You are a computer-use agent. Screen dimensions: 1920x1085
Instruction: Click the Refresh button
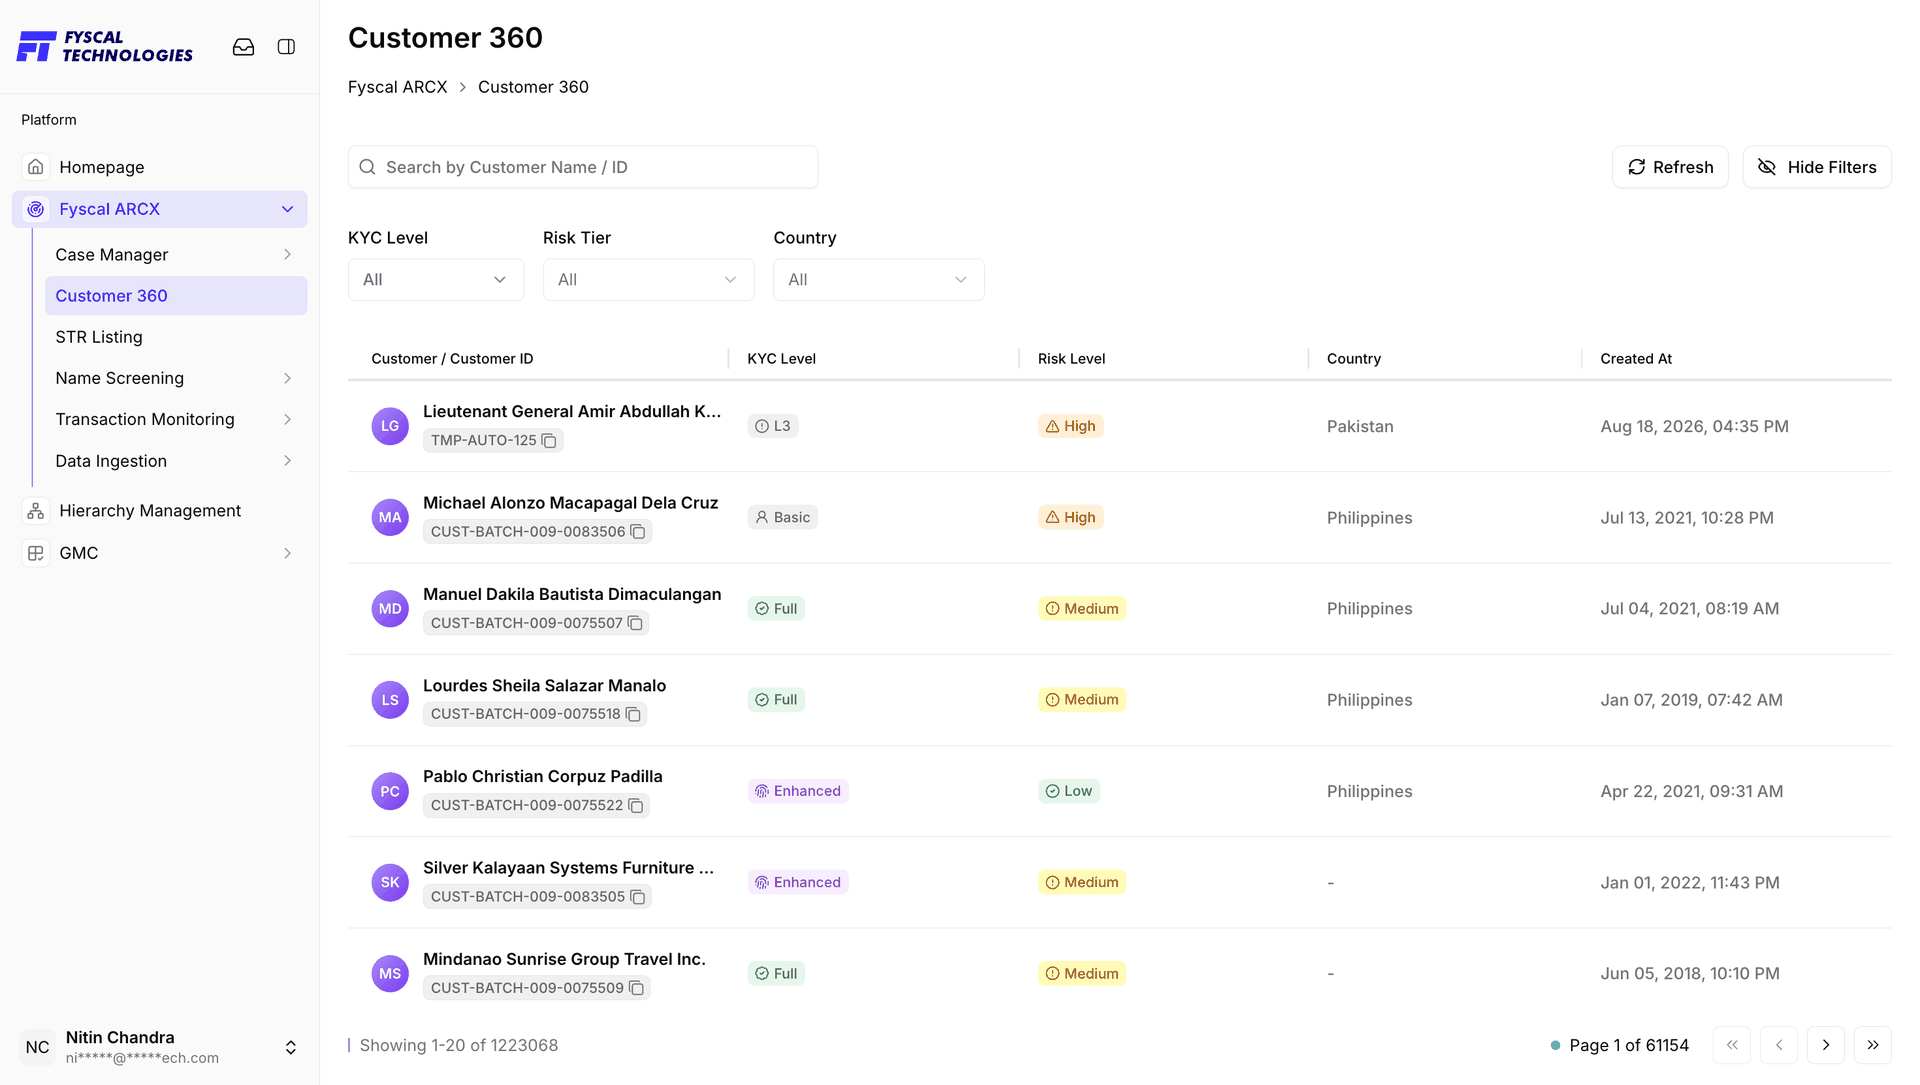point(1670,167)
